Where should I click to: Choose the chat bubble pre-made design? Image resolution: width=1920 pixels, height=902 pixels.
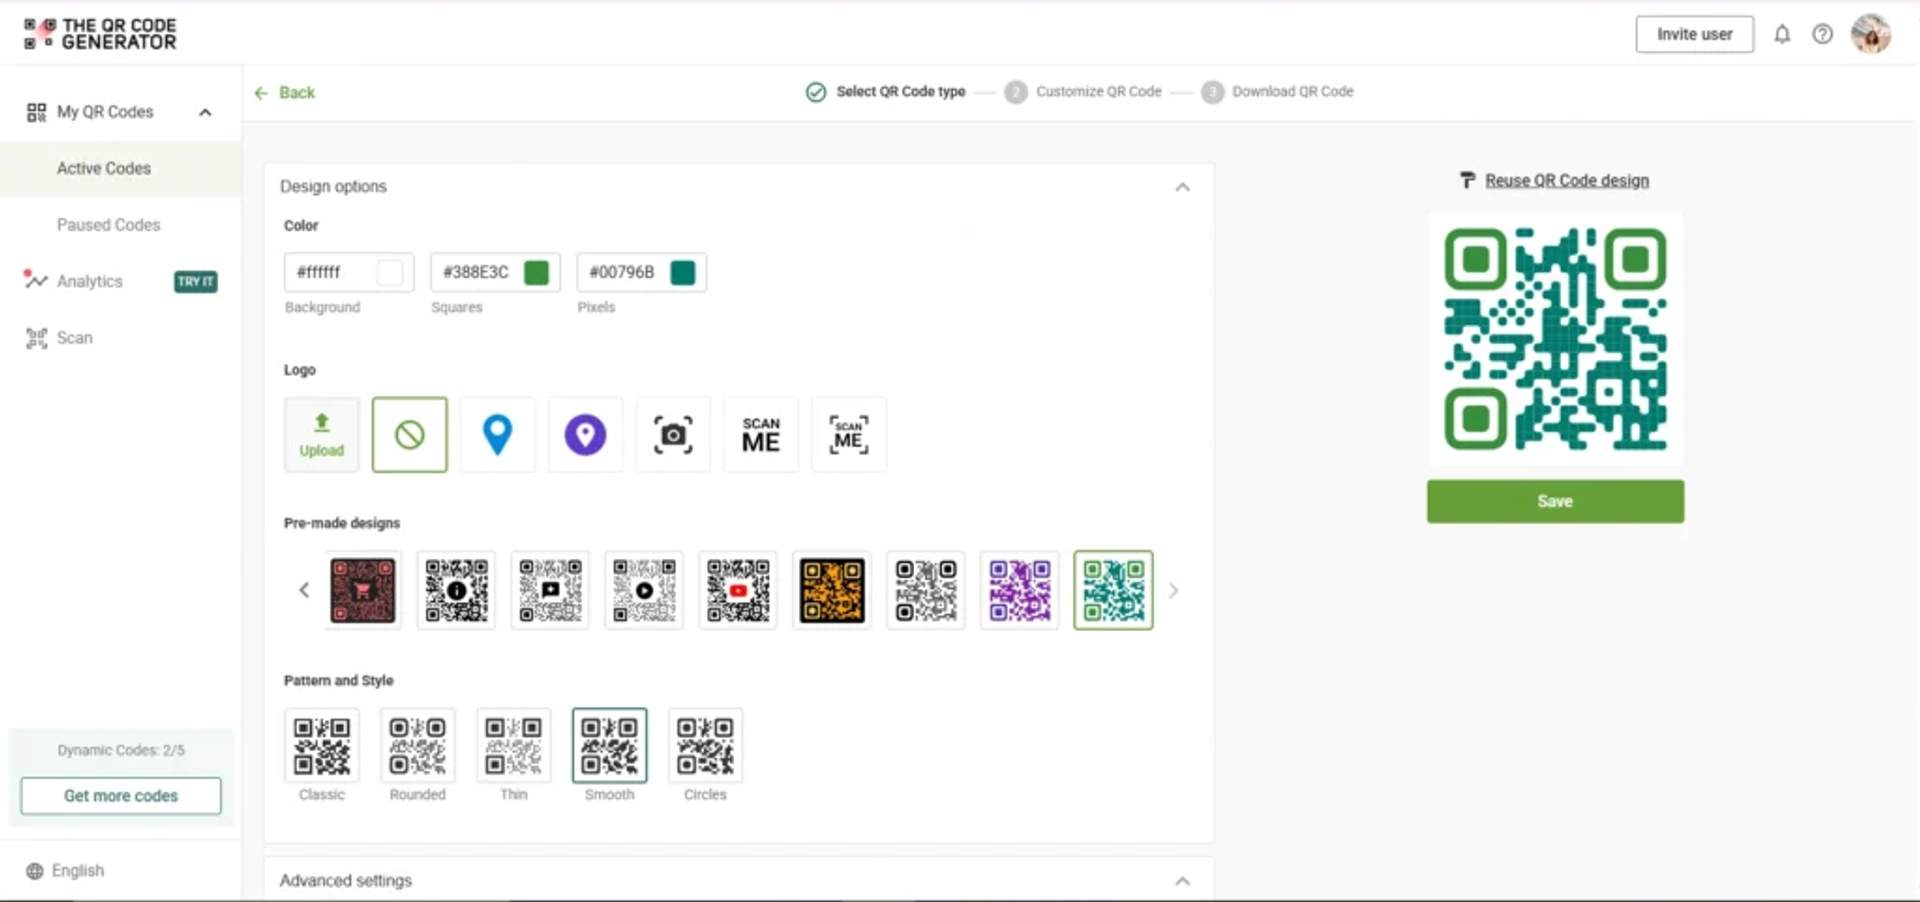pyautogui.click(x=550, y=590)
